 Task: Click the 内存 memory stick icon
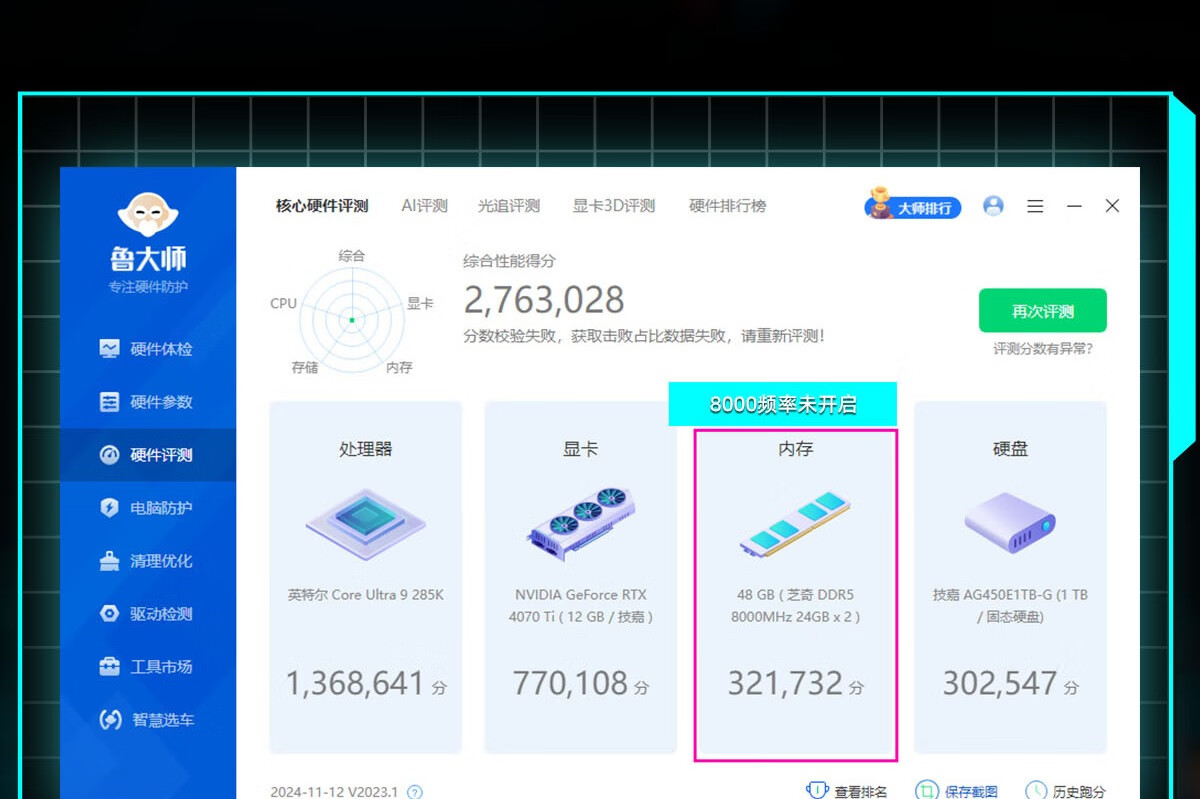(796, 523)
